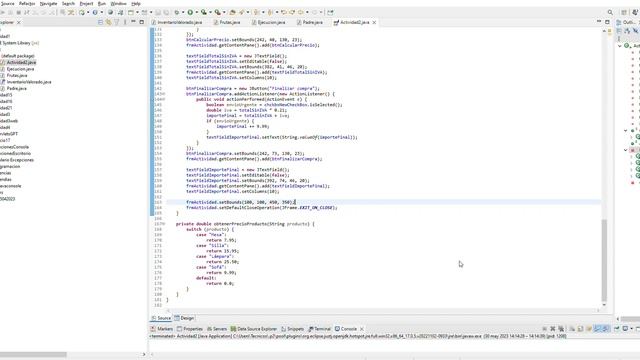Open the Servers view tab
Screen dimensions: 640x360
pos(217,329)
